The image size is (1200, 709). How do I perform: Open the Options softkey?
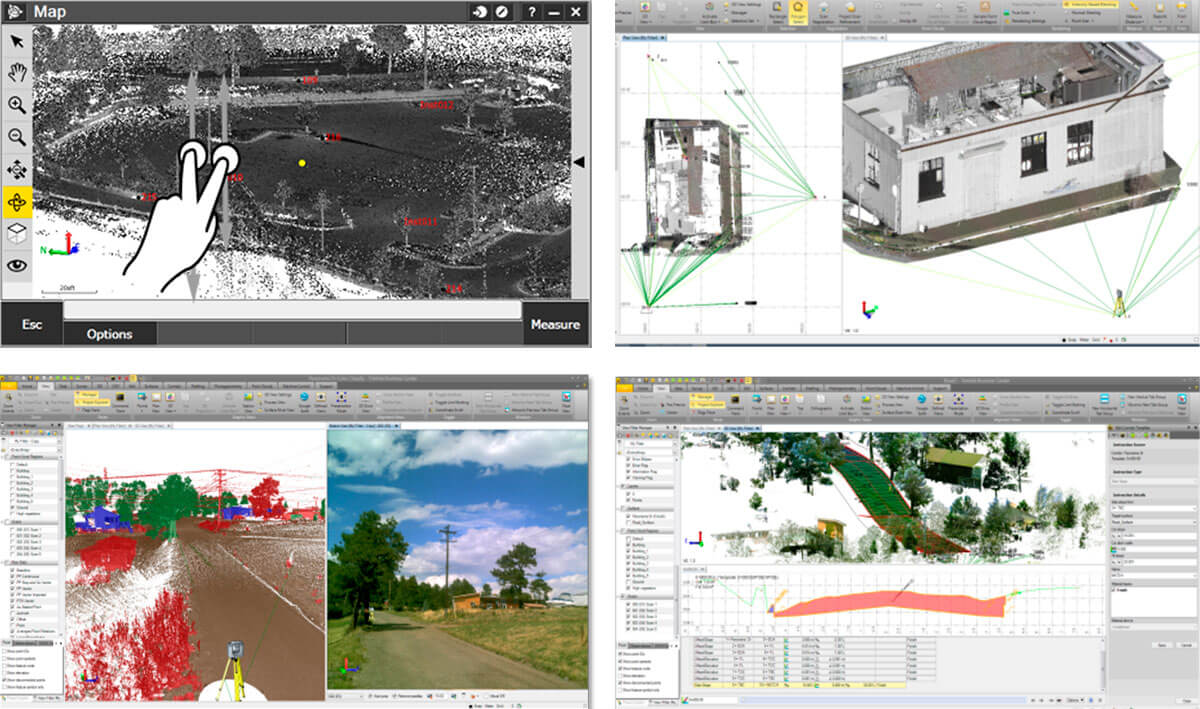pos(110,333)
